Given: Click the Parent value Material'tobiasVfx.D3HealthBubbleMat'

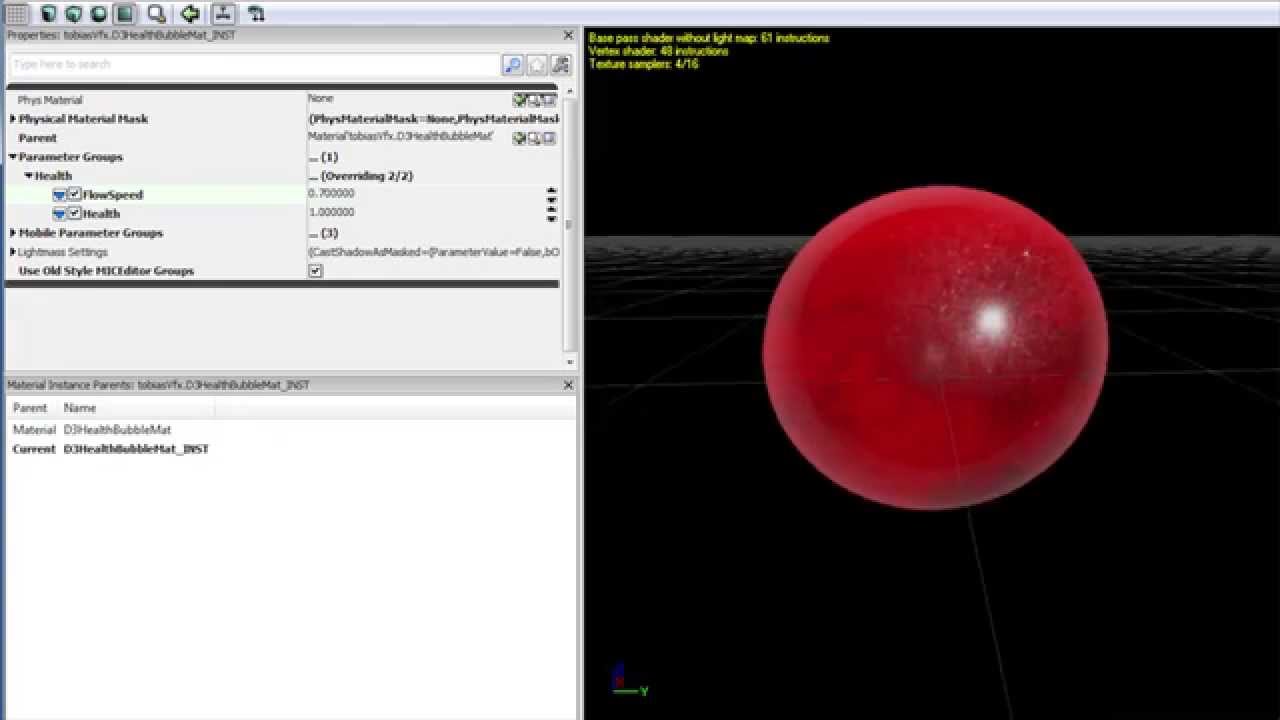Looking at the screenshot, I should pyautogui.click(x=400, y=137).
